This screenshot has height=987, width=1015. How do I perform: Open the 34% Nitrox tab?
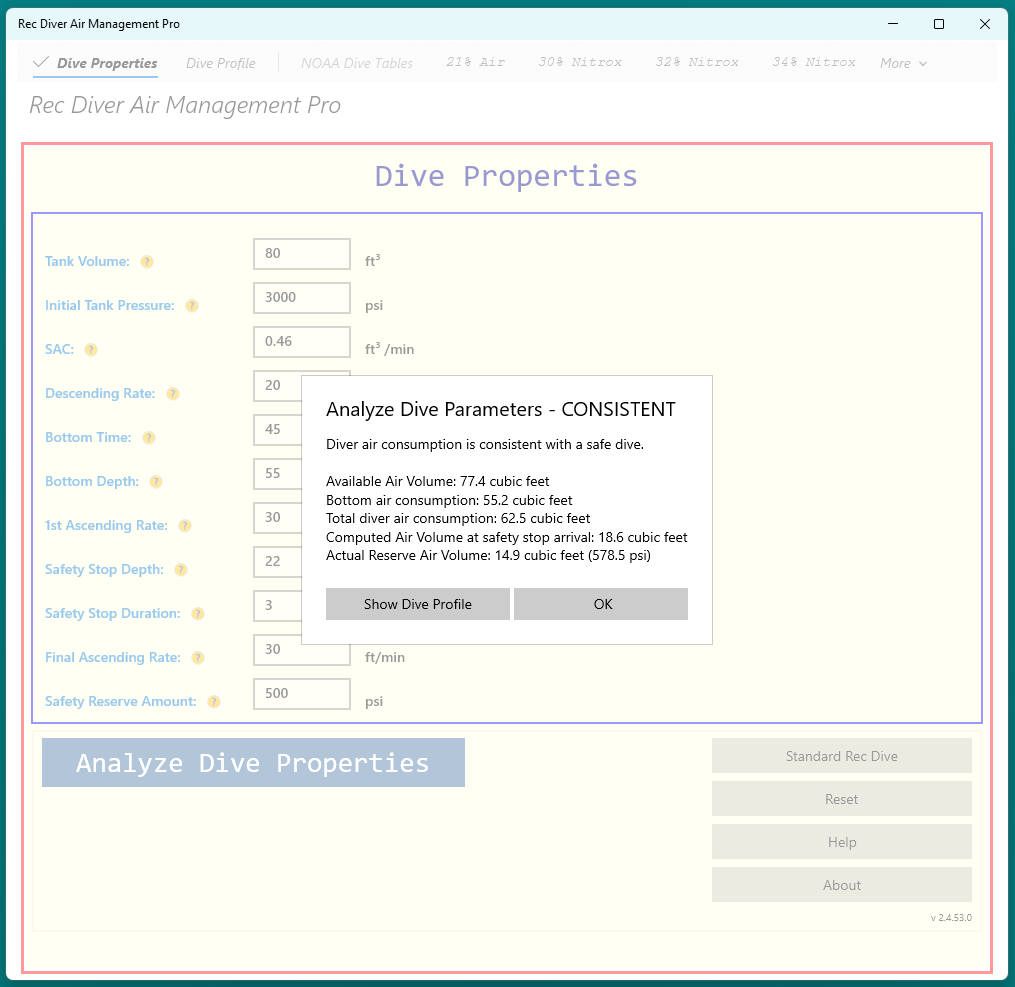814,62
